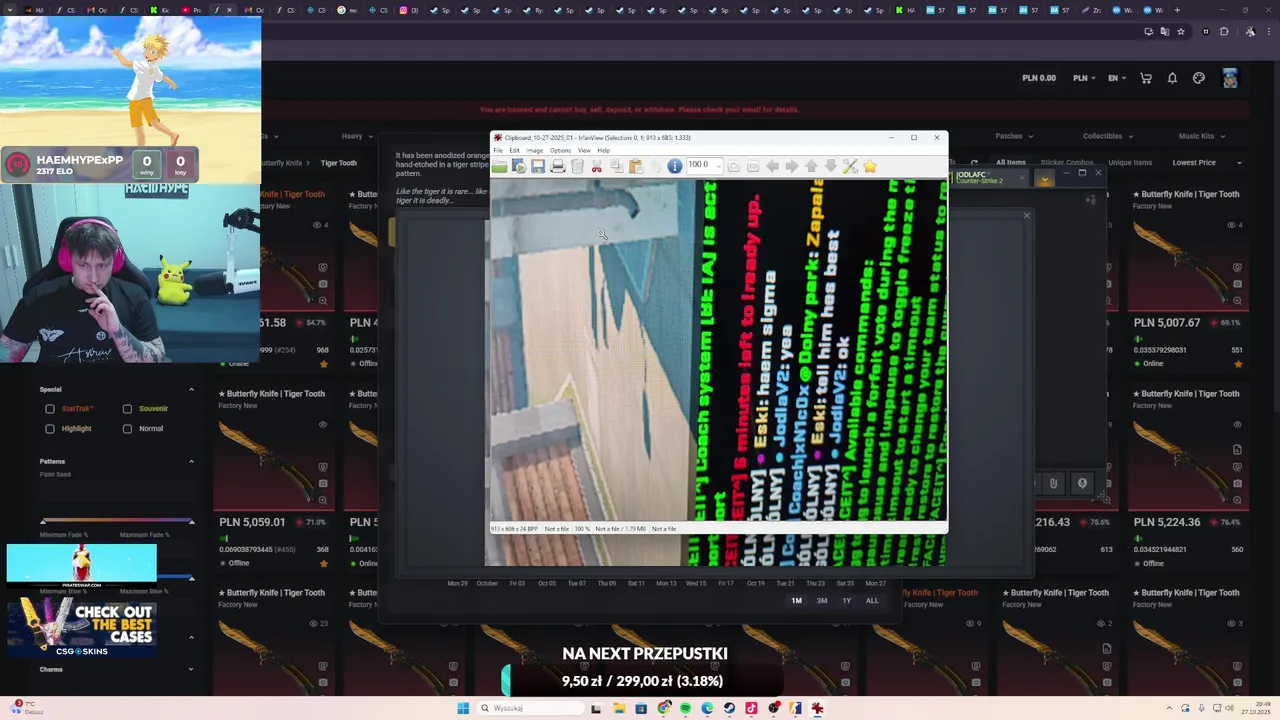Open IrfanView Help menu
The height and width of the screenshot is (720, 1280).
point(603,150)
